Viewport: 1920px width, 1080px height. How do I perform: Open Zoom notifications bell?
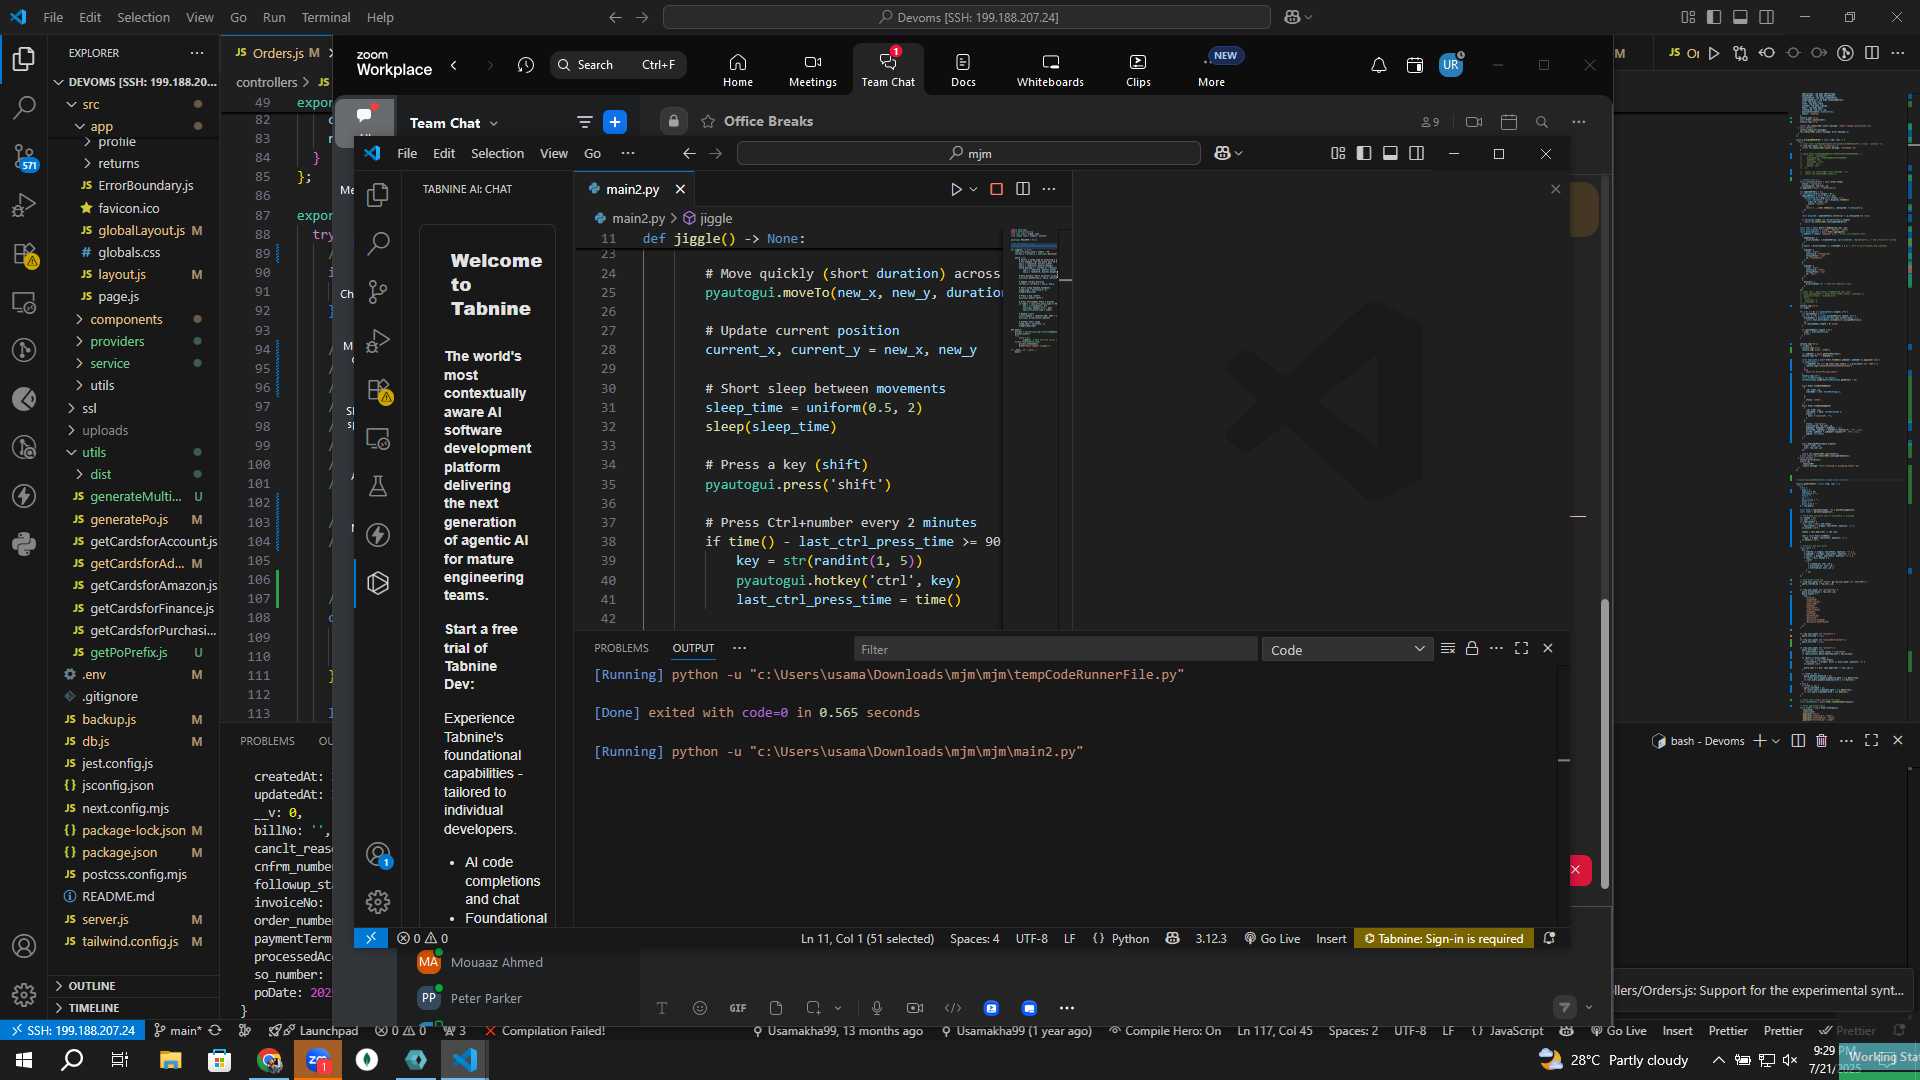[1378, 65]
